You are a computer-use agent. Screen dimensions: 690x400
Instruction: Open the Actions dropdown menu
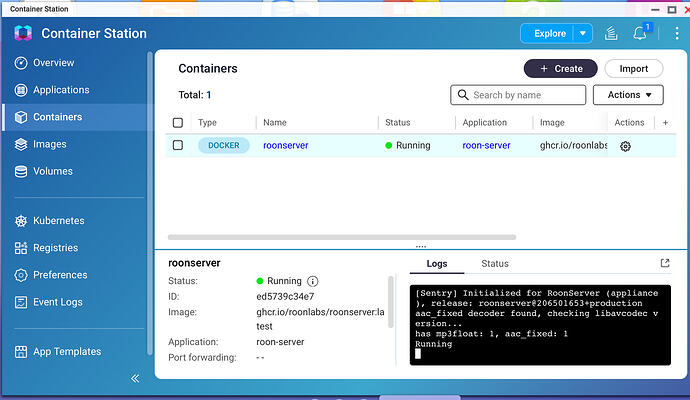pos(628,95)
